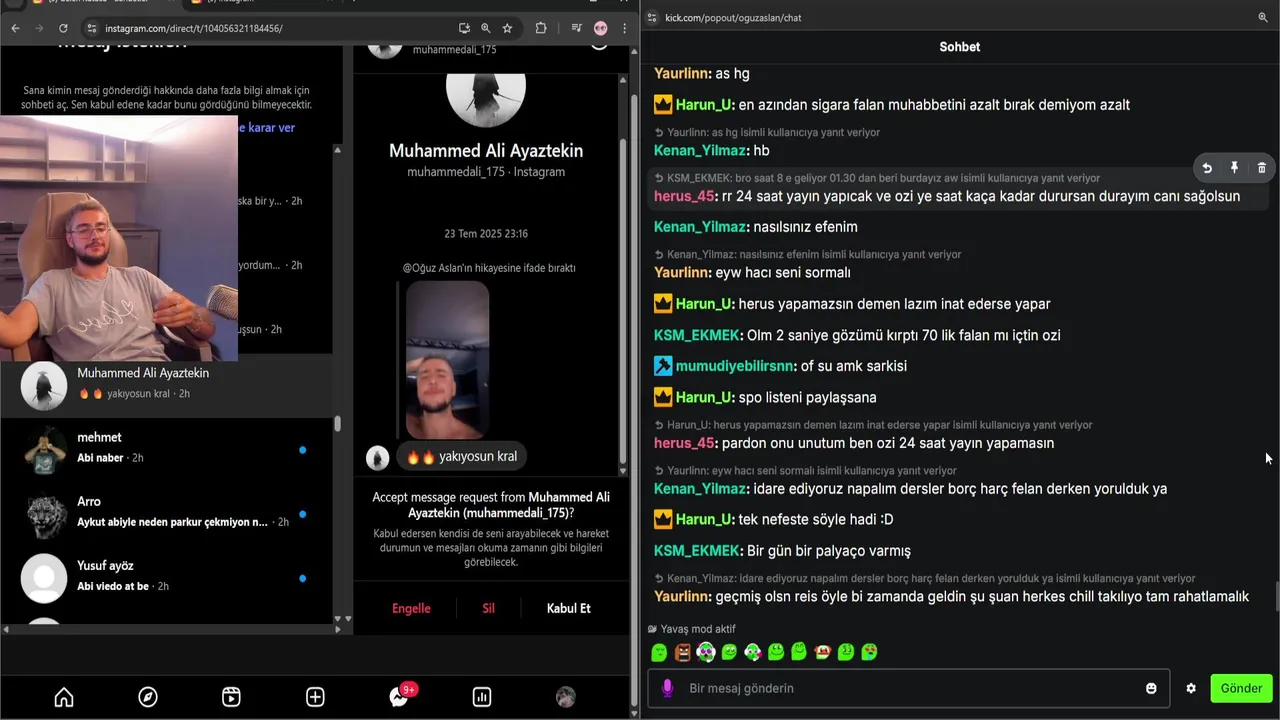1280x720 pixels.
Task: Click the Sohbet header title
Action: (x=960, y=47)
